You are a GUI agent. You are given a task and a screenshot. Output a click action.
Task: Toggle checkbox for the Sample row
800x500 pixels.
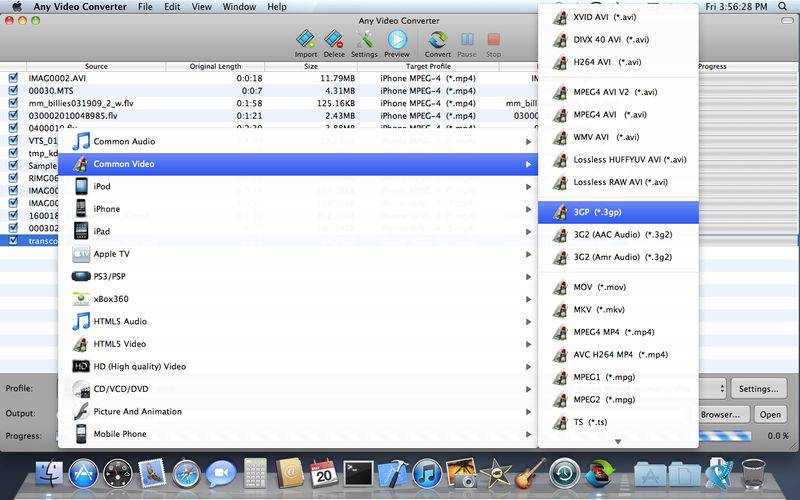13,165
